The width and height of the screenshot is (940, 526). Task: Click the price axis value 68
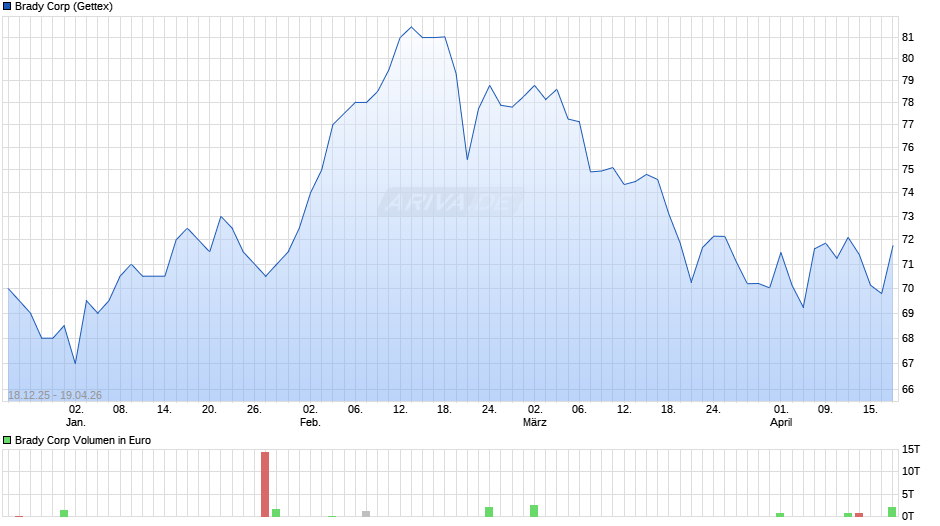click(x=908, y=339)
